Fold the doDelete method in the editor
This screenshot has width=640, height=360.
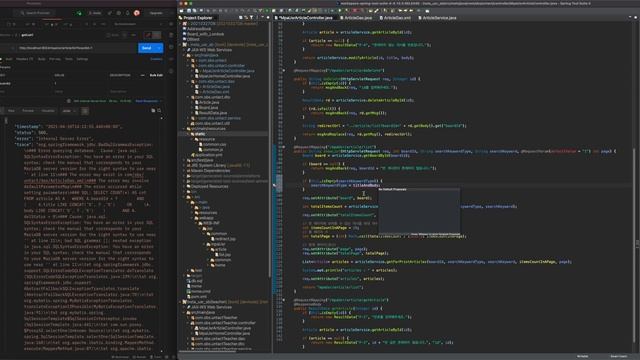284,71
